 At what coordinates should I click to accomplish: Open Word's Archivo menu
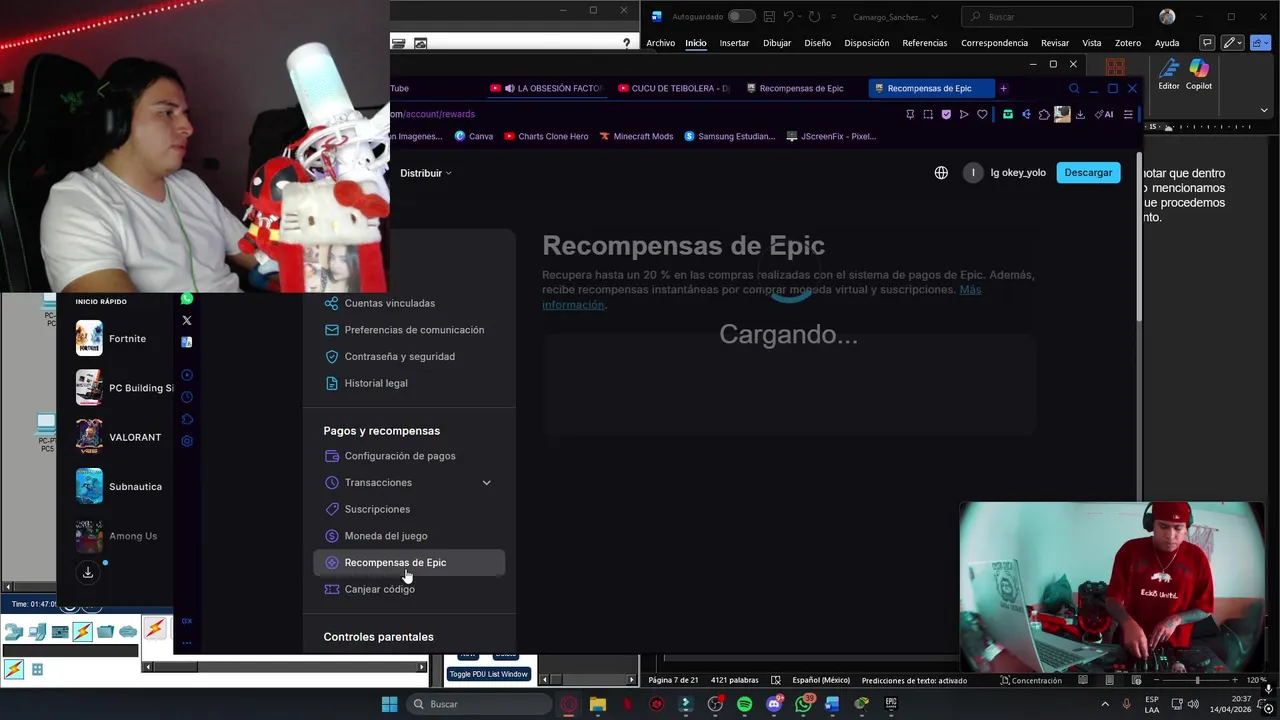coord(660,43)
